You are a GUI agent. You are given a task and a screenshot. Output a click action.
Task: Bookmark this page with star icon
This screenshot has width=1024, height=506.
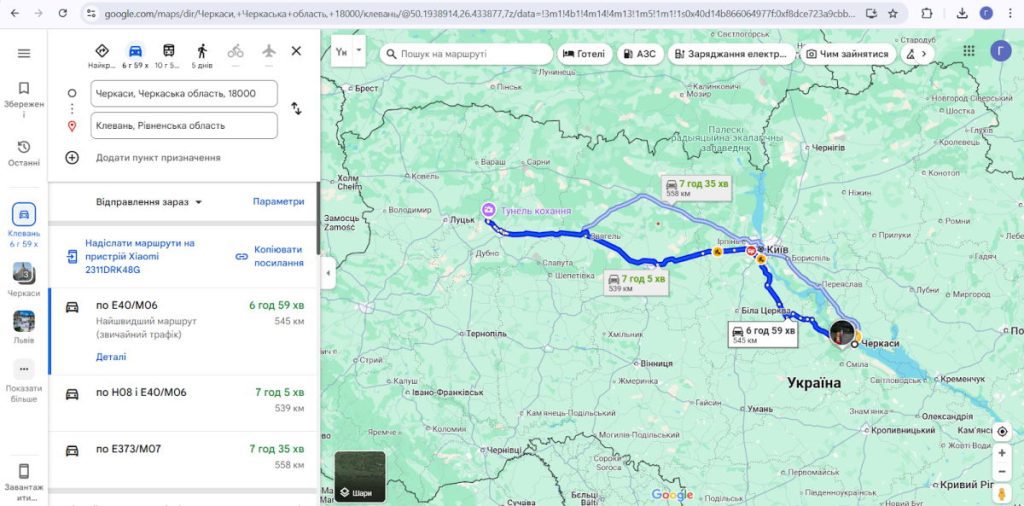click(x=893, y=13)
